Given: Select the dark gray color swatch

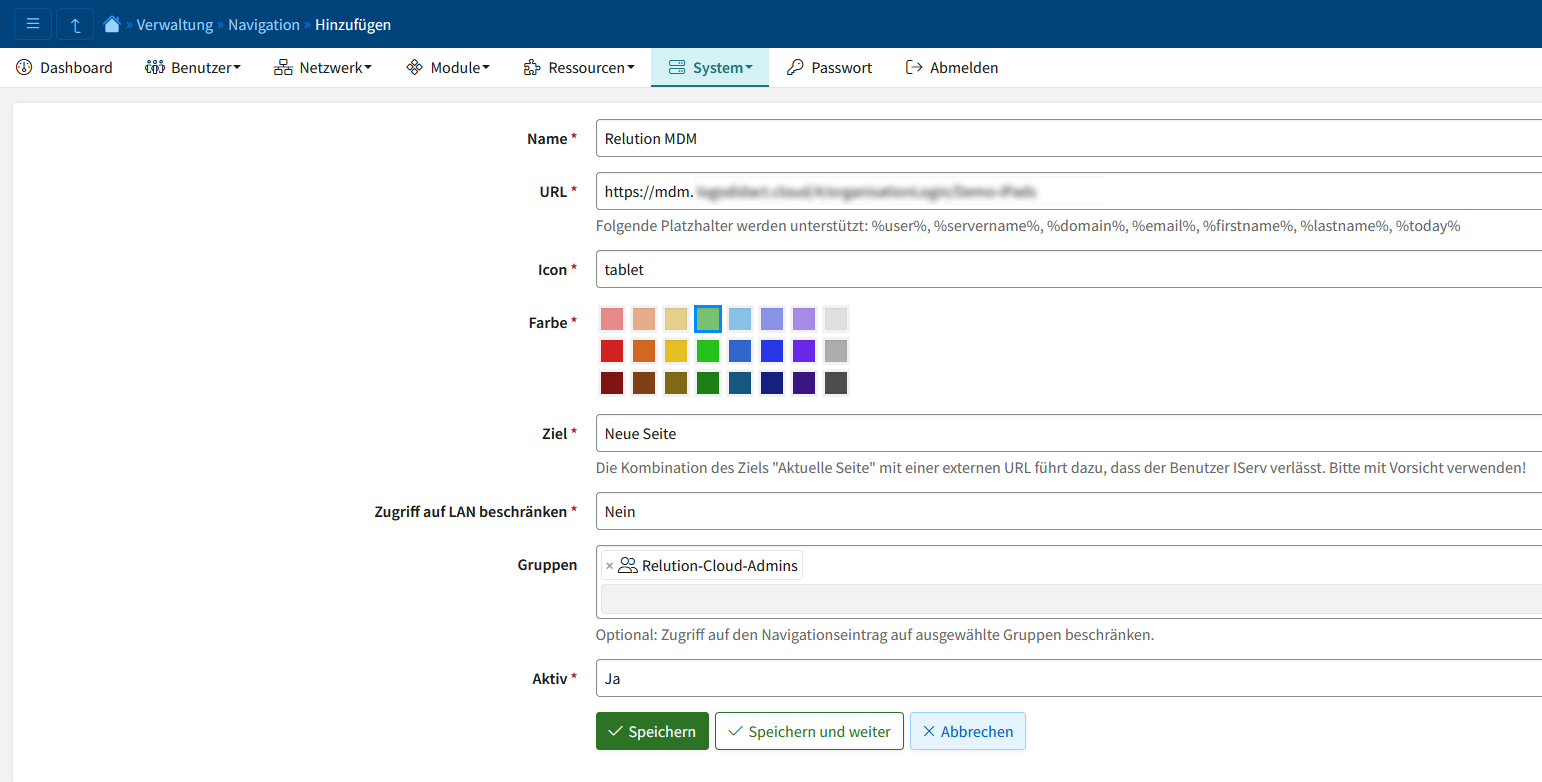Looking at the screenshot, I should 836,383.
